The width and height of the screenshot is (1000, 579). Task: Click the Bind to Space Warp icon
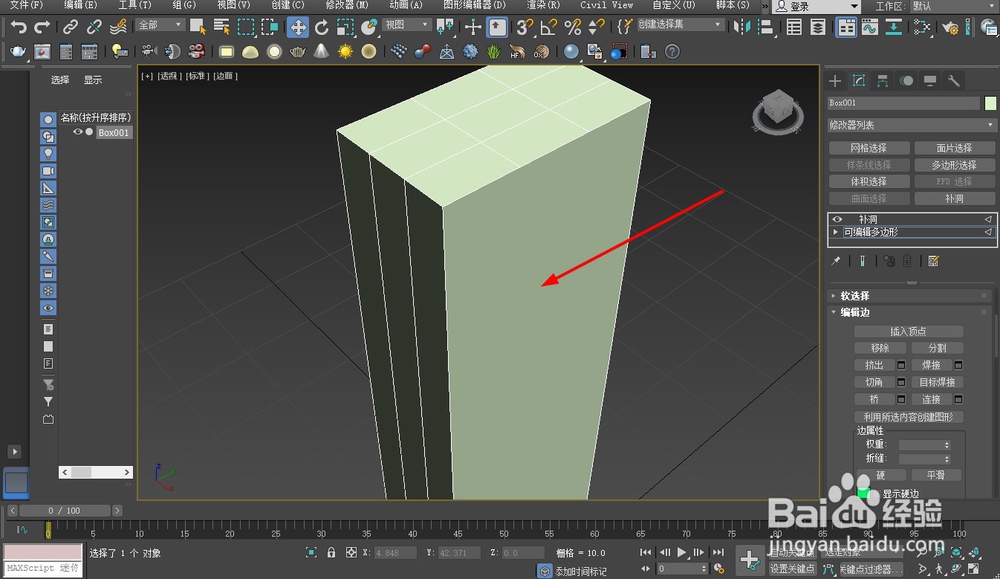pyautogui.click(x=118, y=27)
